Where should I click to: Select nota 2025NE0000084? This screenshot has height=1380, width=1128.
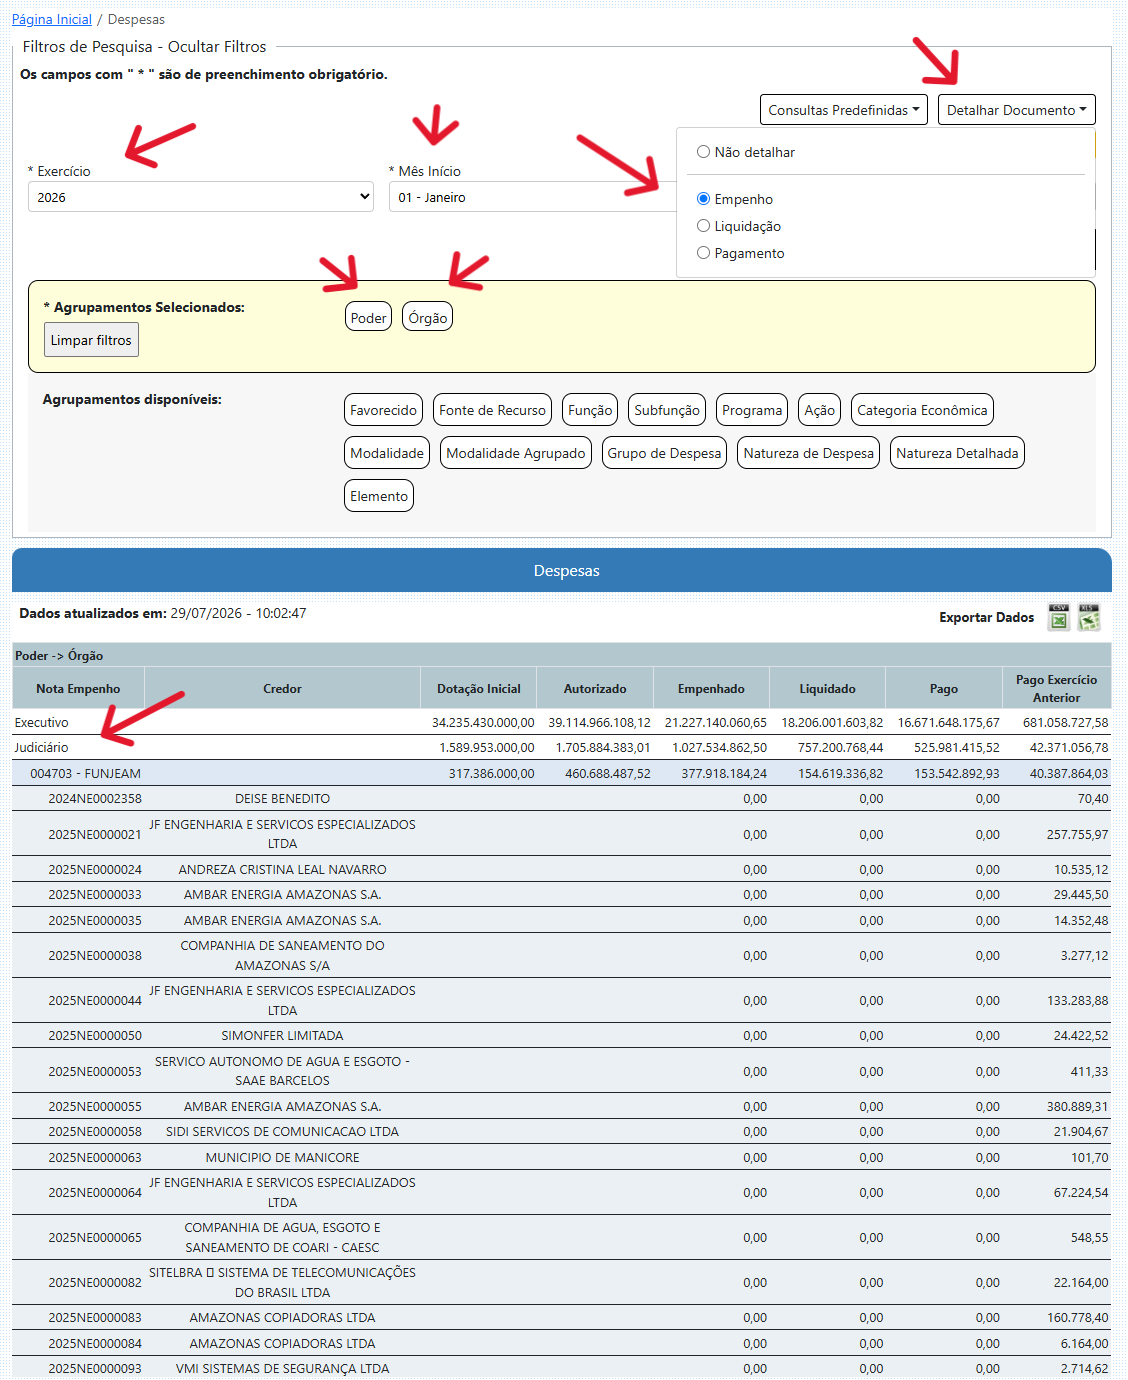[x=95, y=1343]
